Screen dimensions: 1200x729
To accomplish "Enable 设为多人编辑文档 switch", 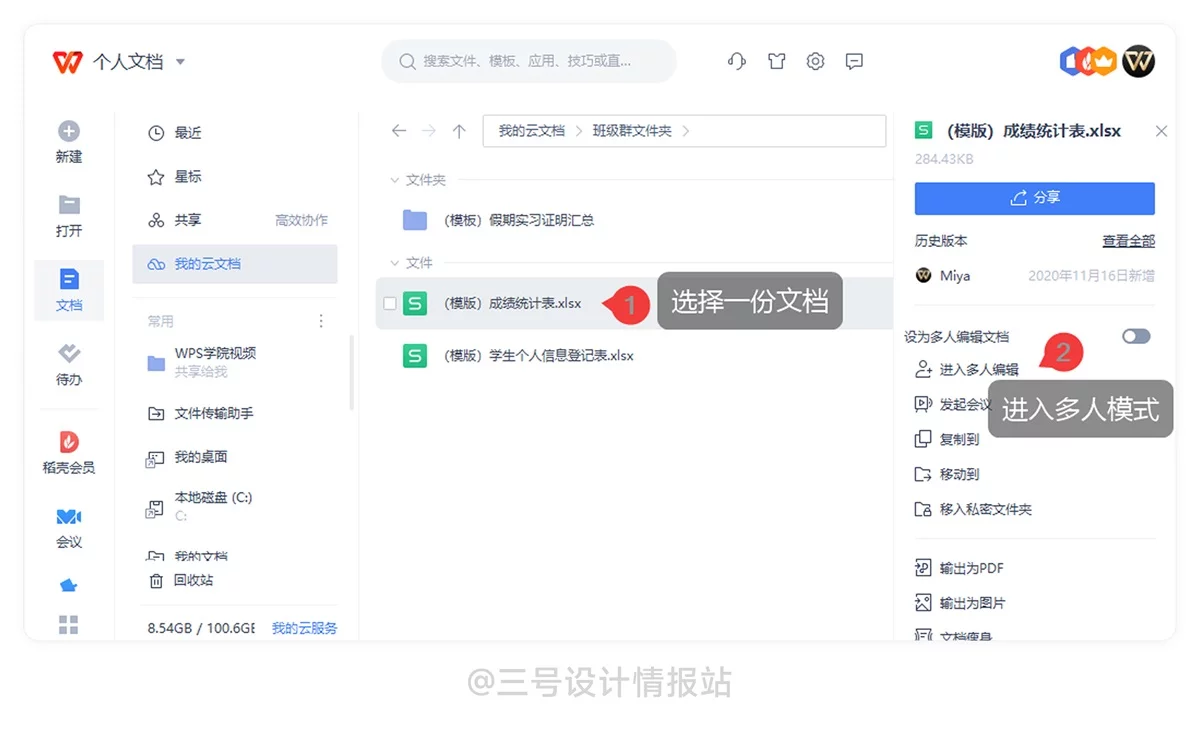I will 1135,337.
